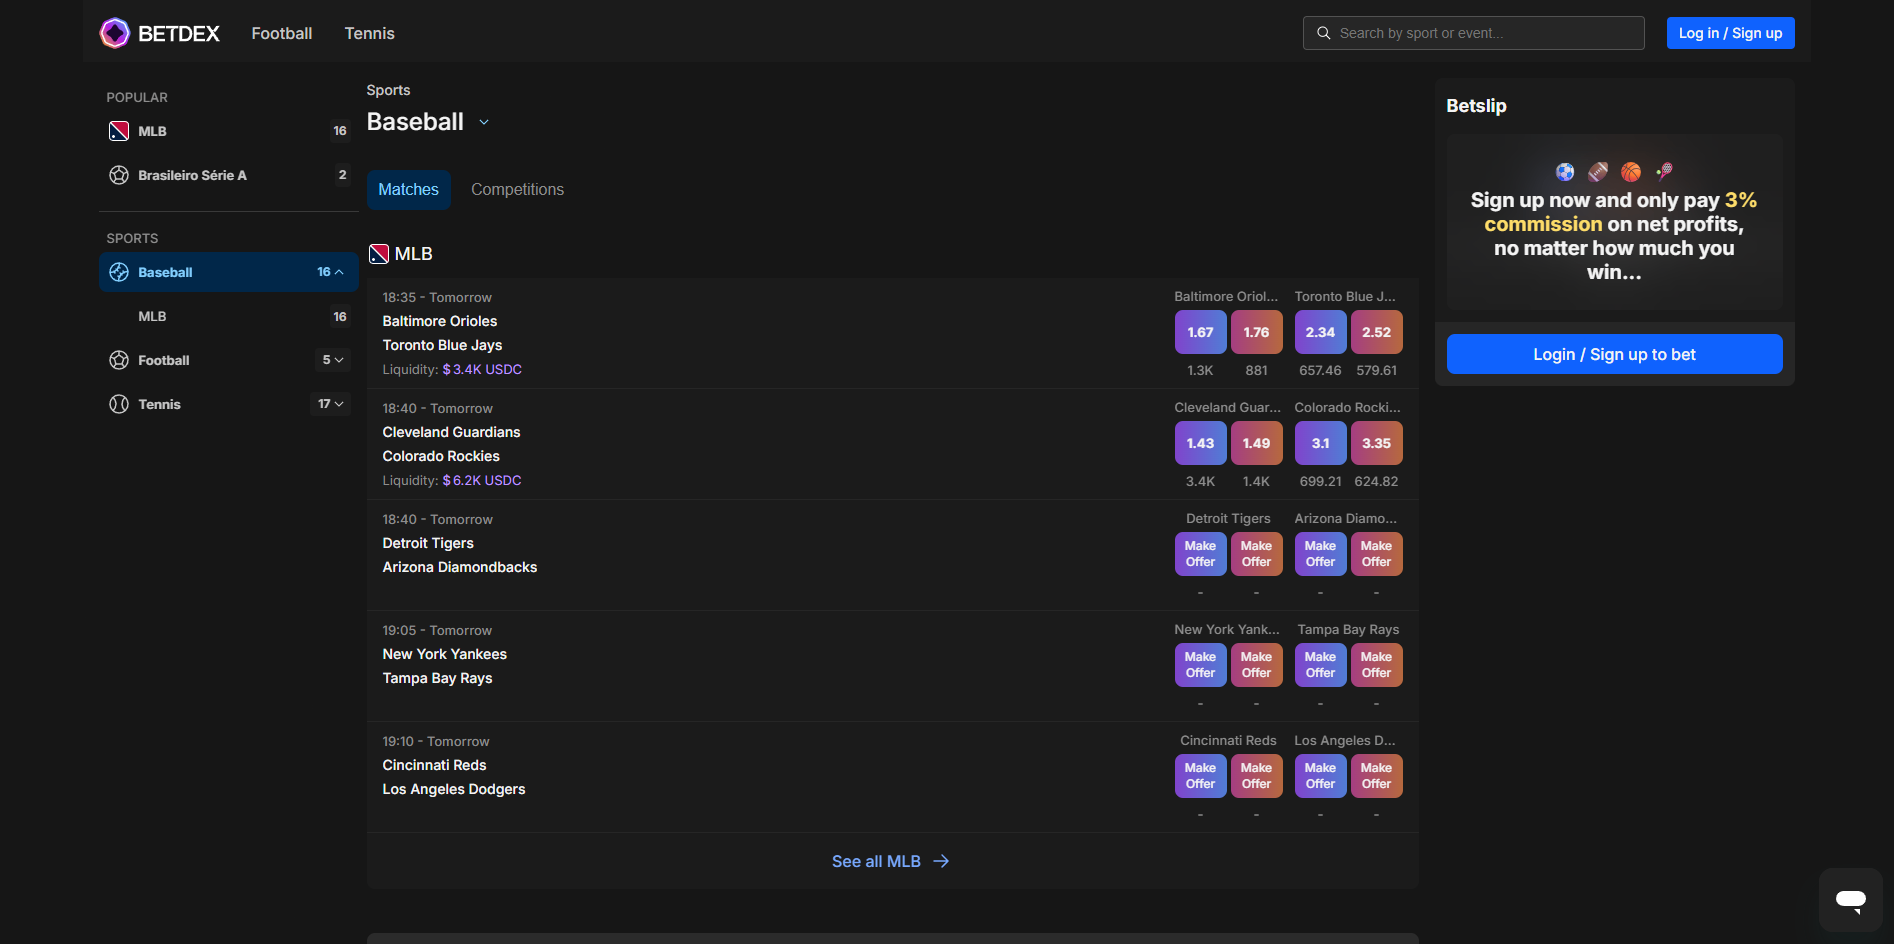Expand the Football sidebar section
1894x944 pixels.
click(x=339, y=360)
